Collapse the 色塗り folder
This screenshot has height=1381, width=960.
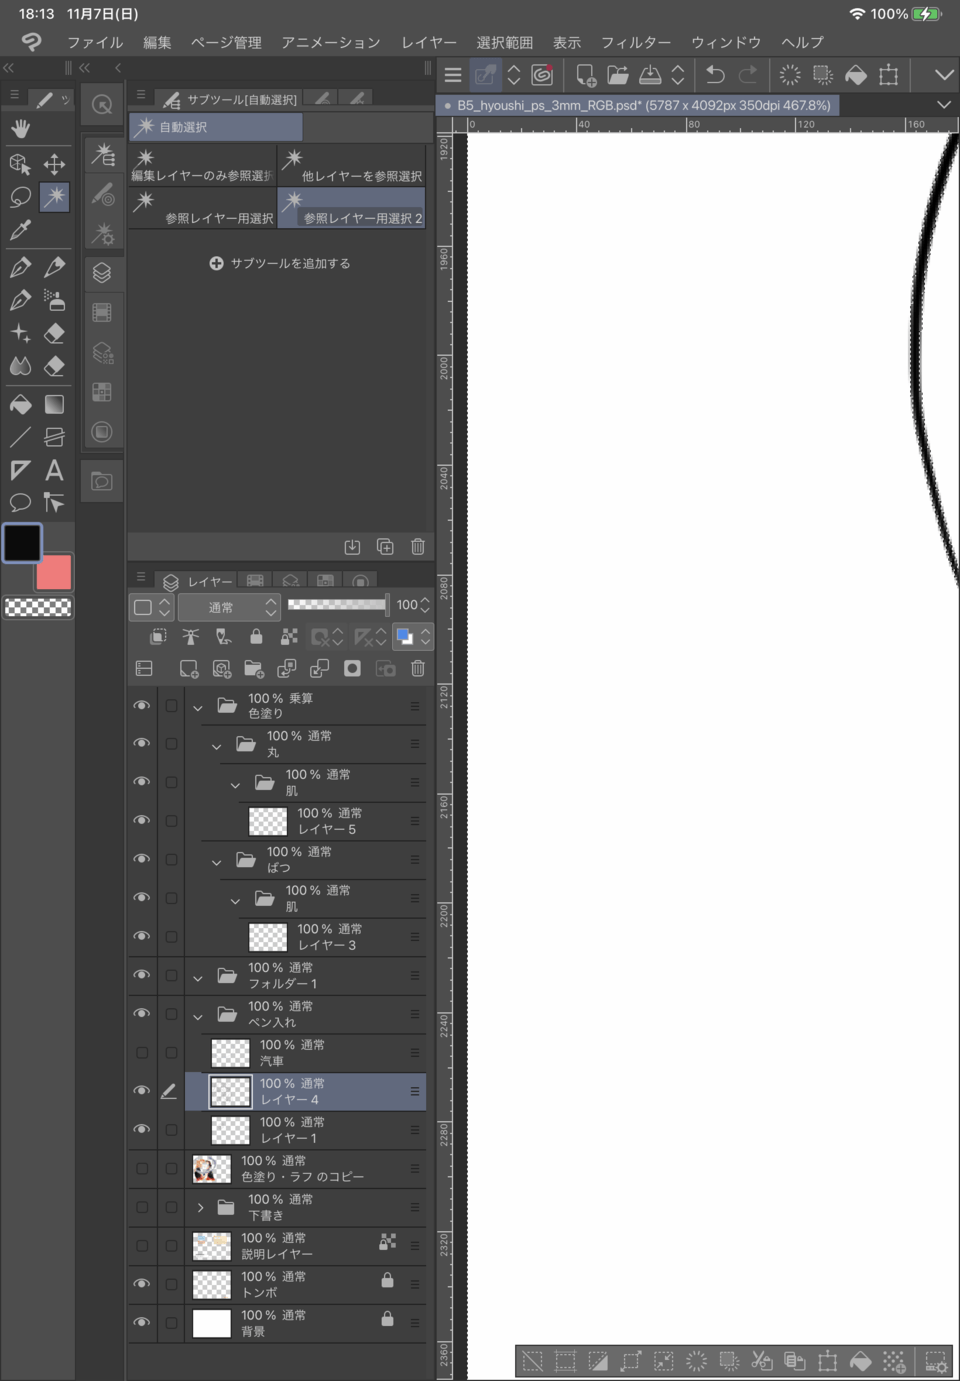[x=198, y=707]
